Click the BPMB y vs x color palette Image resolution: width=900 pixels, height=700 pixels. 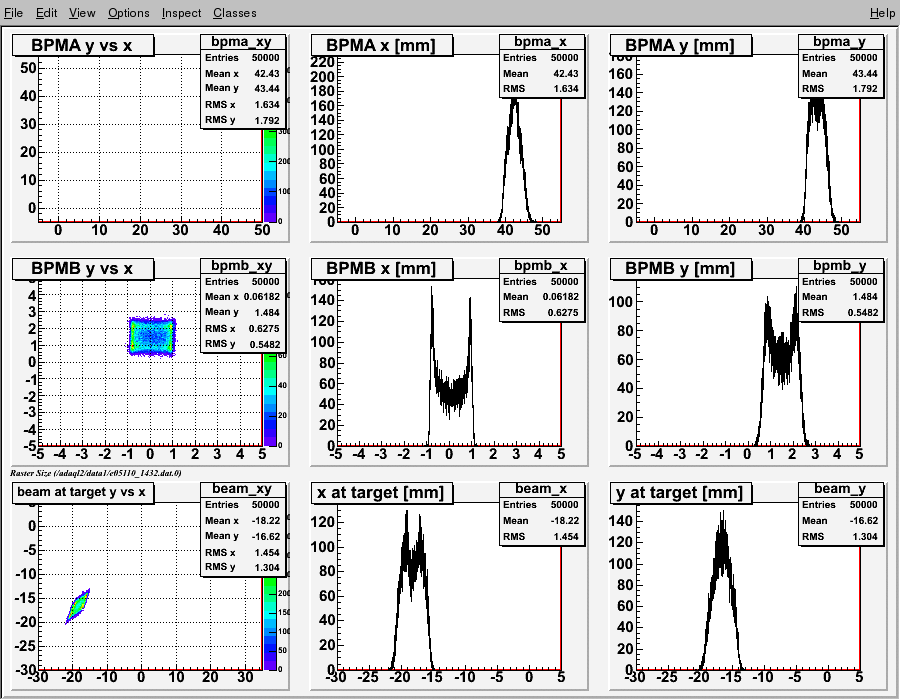pyautogui.click(x=270, y=399)
